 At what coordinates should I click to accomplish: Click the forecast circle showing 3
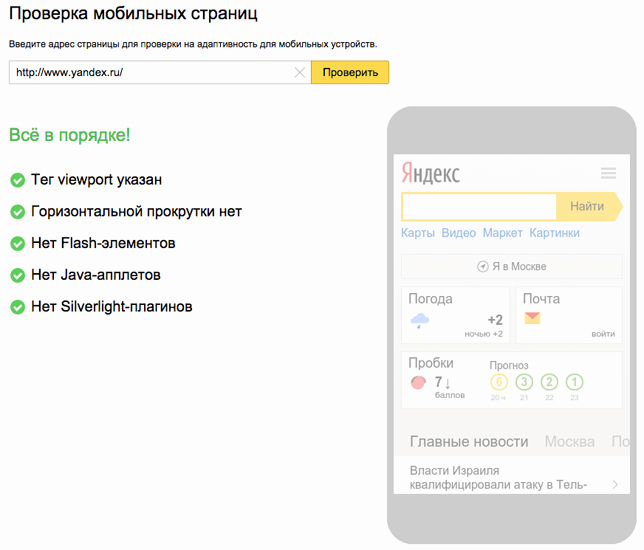tap(524, 382)
